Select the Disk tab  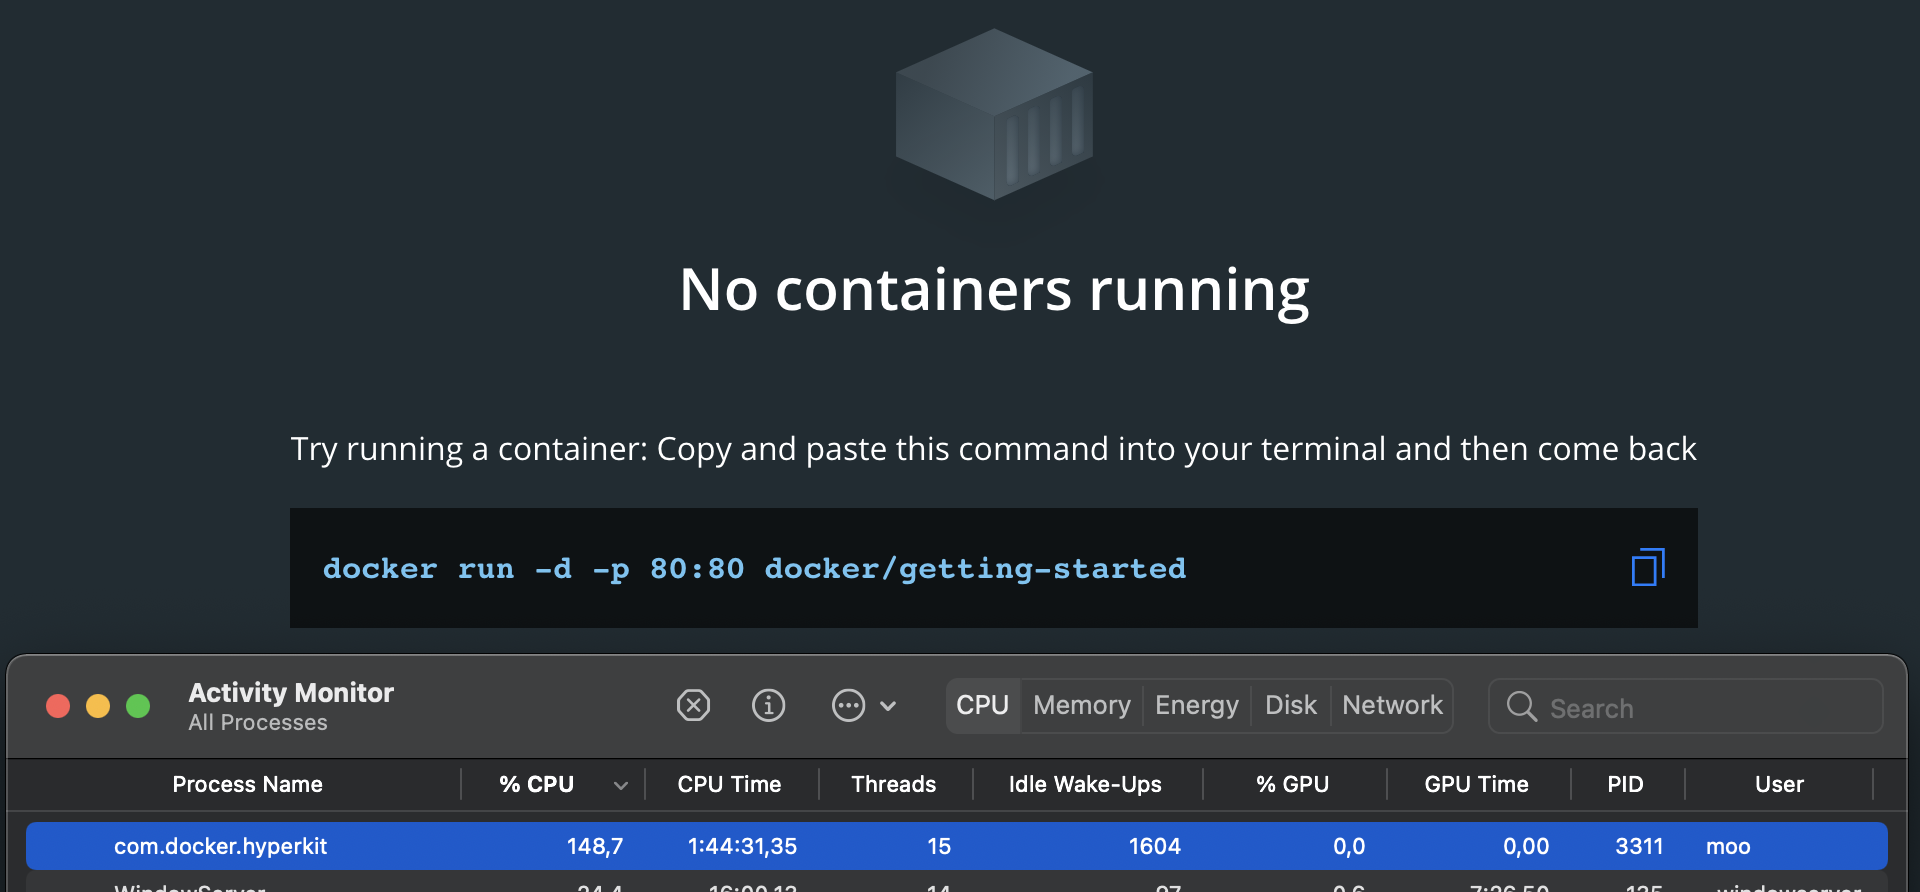(1290, 705)
